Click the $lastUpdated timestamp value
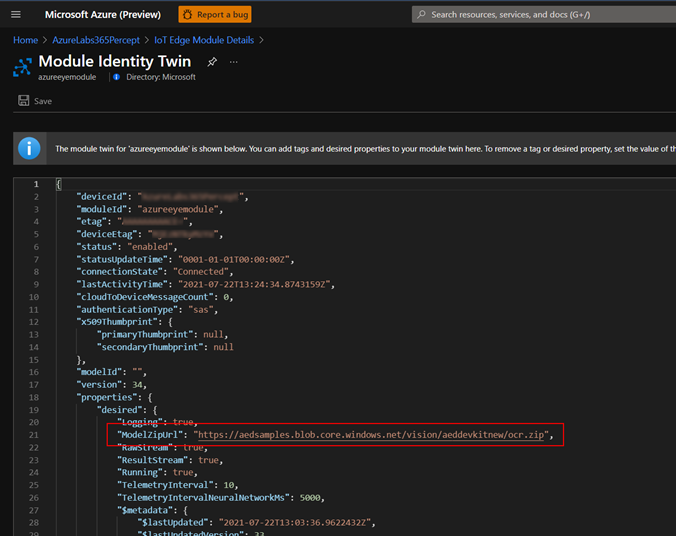This screenshot has height=536, width=676. tap(295, 522)
